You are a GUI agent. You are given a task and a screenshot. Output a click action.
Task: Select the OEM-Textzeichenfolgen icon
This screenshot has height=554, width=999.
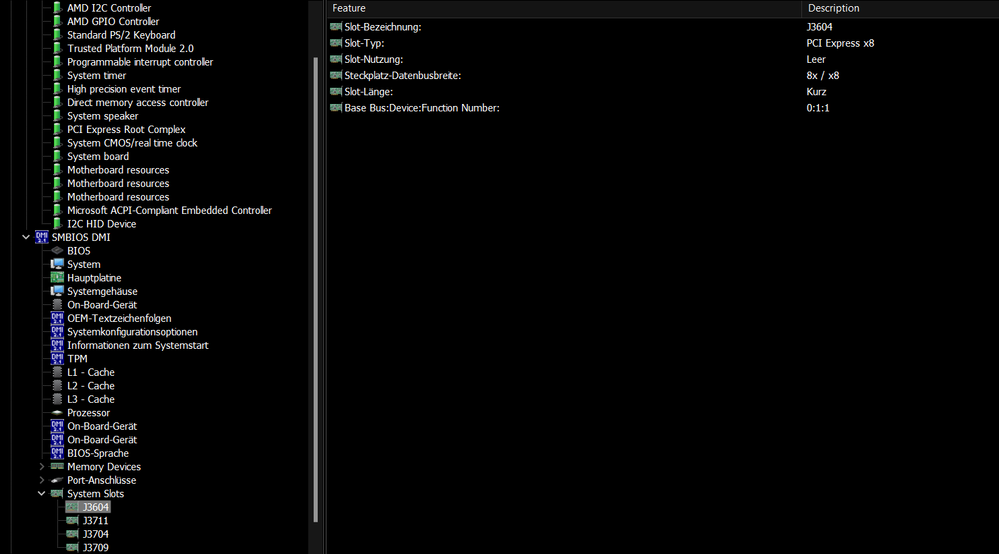click(x=57, y=318)
